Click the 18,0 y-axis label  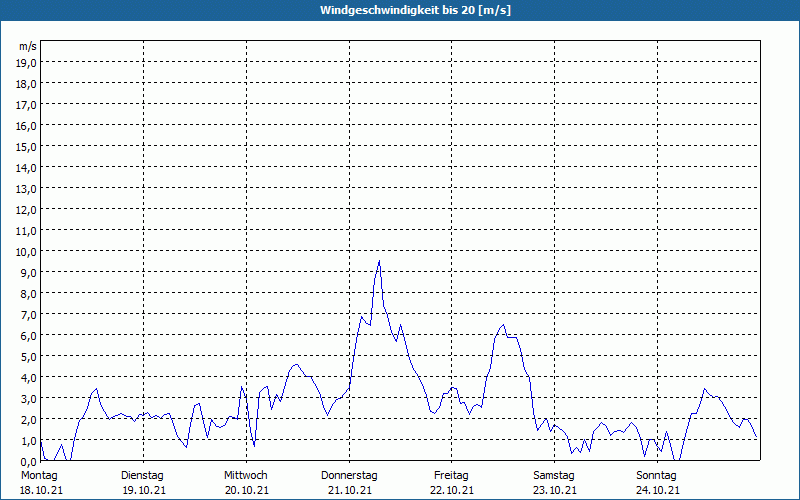[26, 84]
